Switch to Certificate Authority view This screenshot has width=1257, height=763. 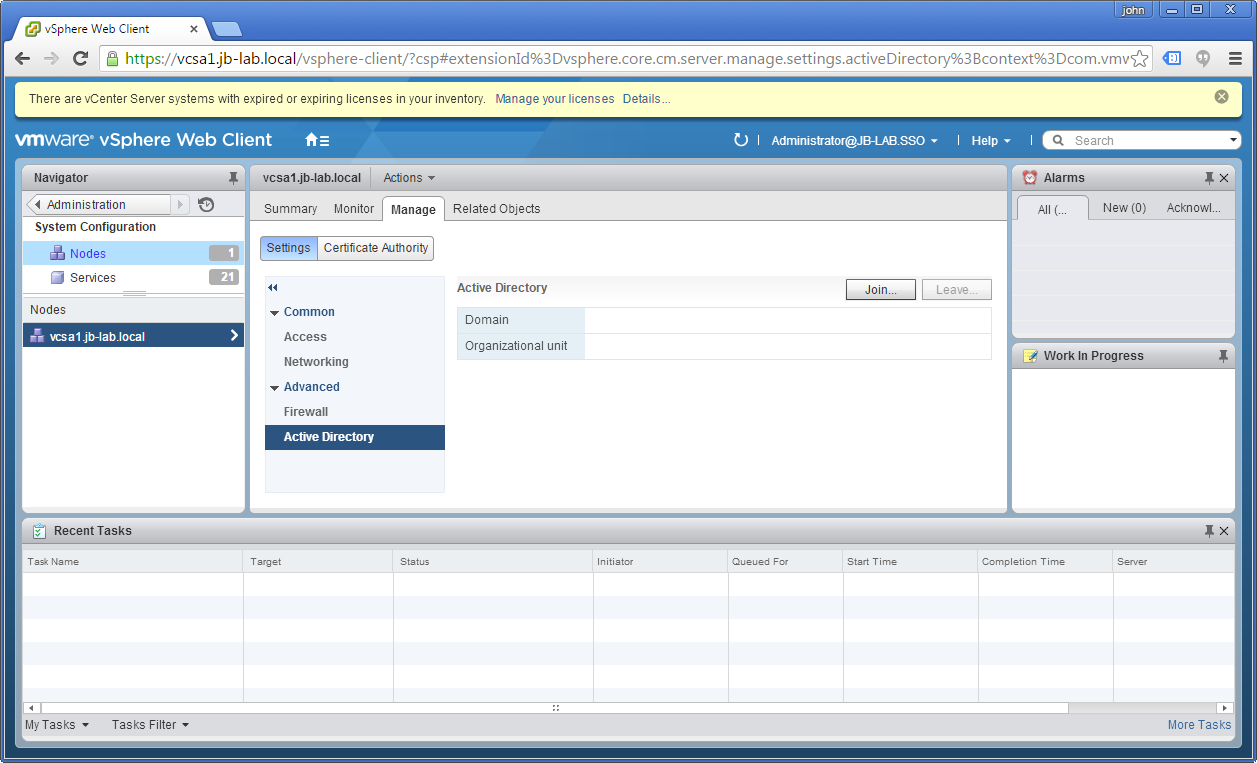(376, 248)
